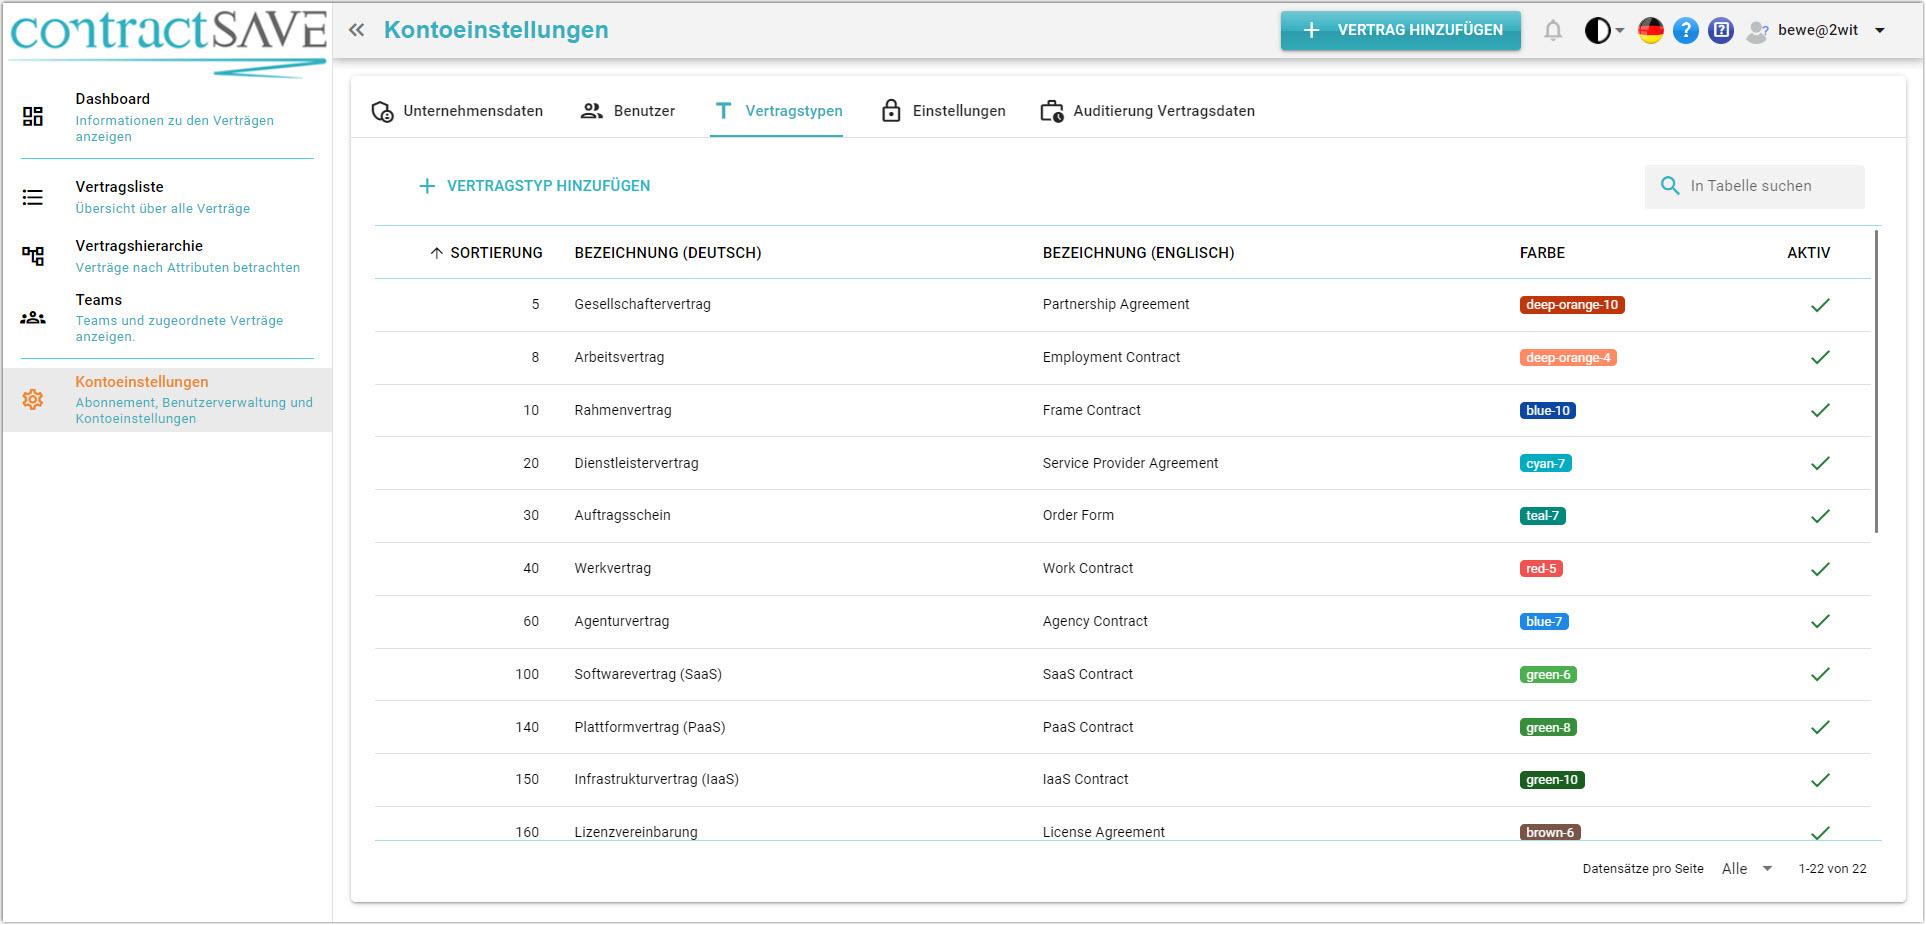
Task: Click the active checkmark for Werkvertrag
Action: click(x=1820, y=569)
